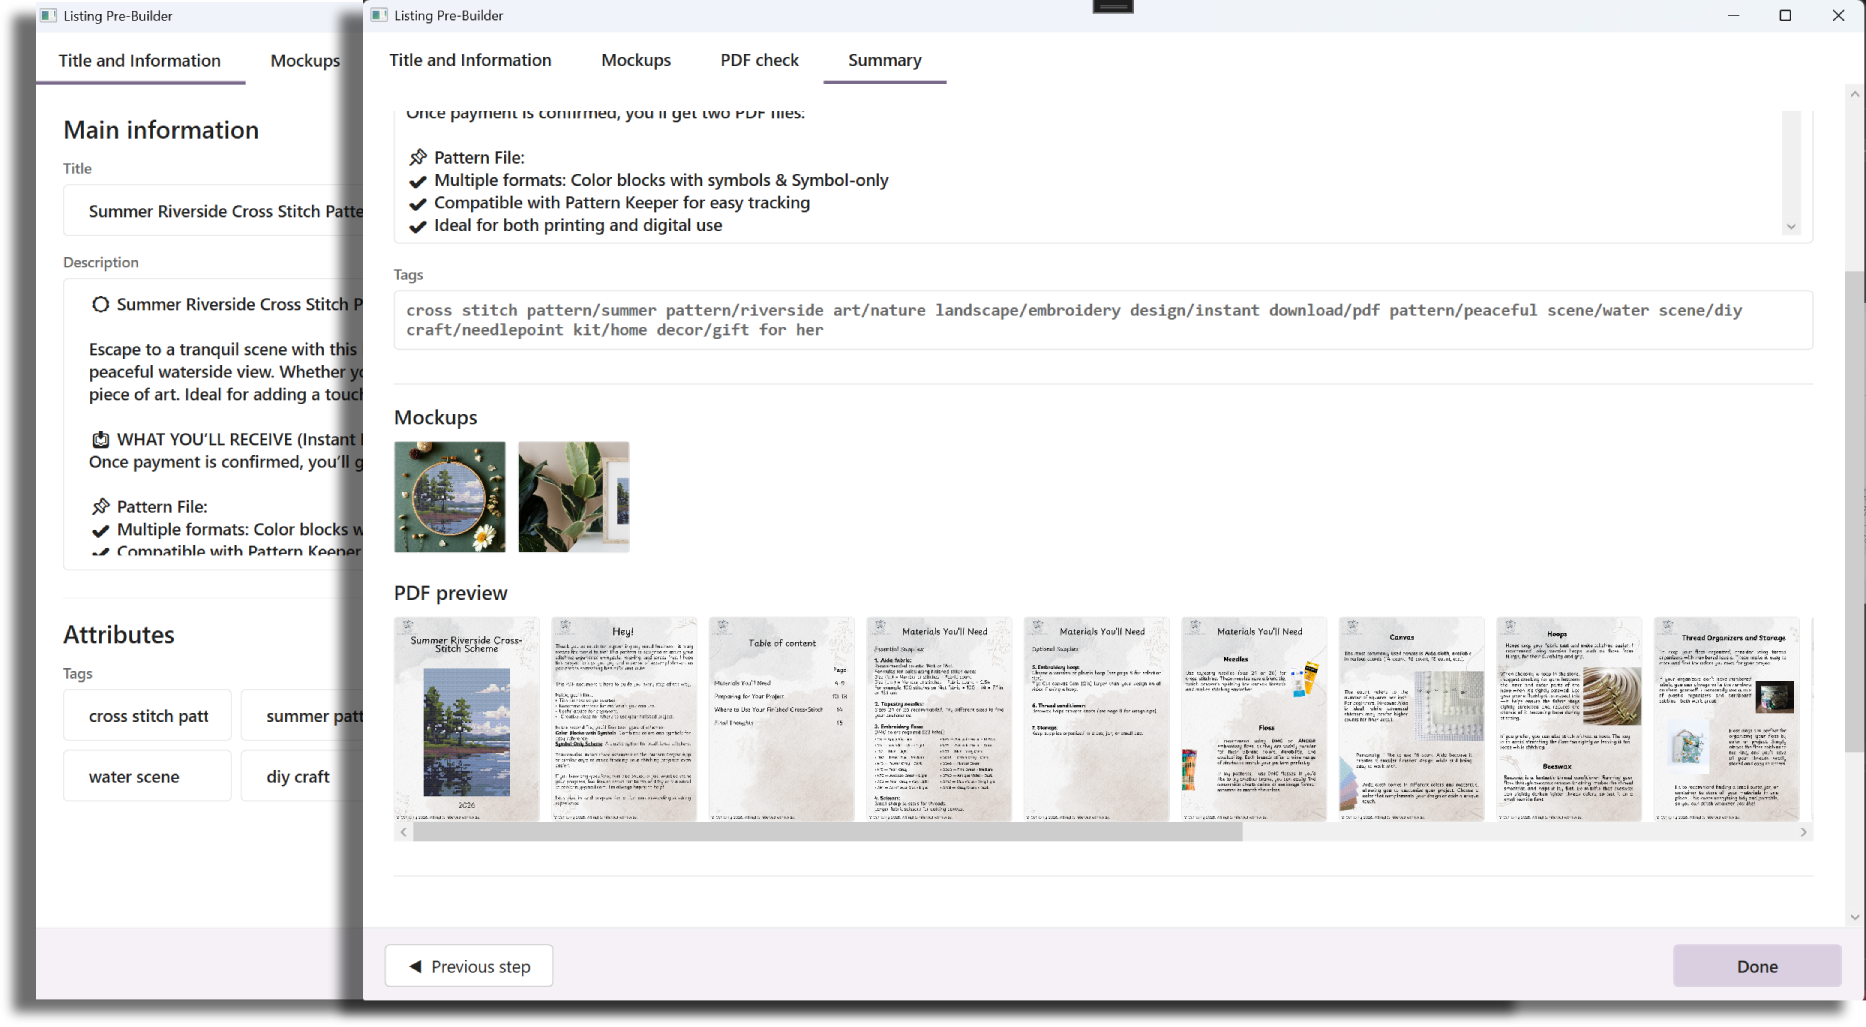Open the Hey! page PDF preview
Screen dimensions: 1866x1027
pyautogui.click(x=624, y=719)
